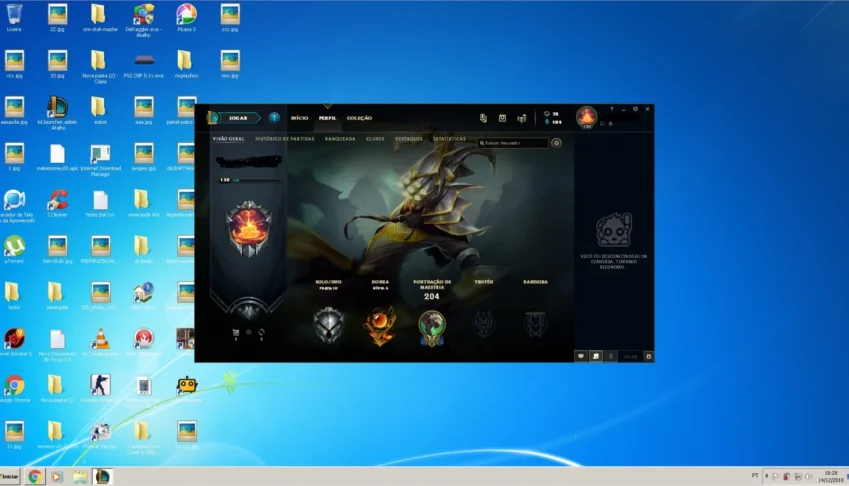Open the Windows Iniciar start button
Viewport: 849px width, 486px height.
point(10,476)
